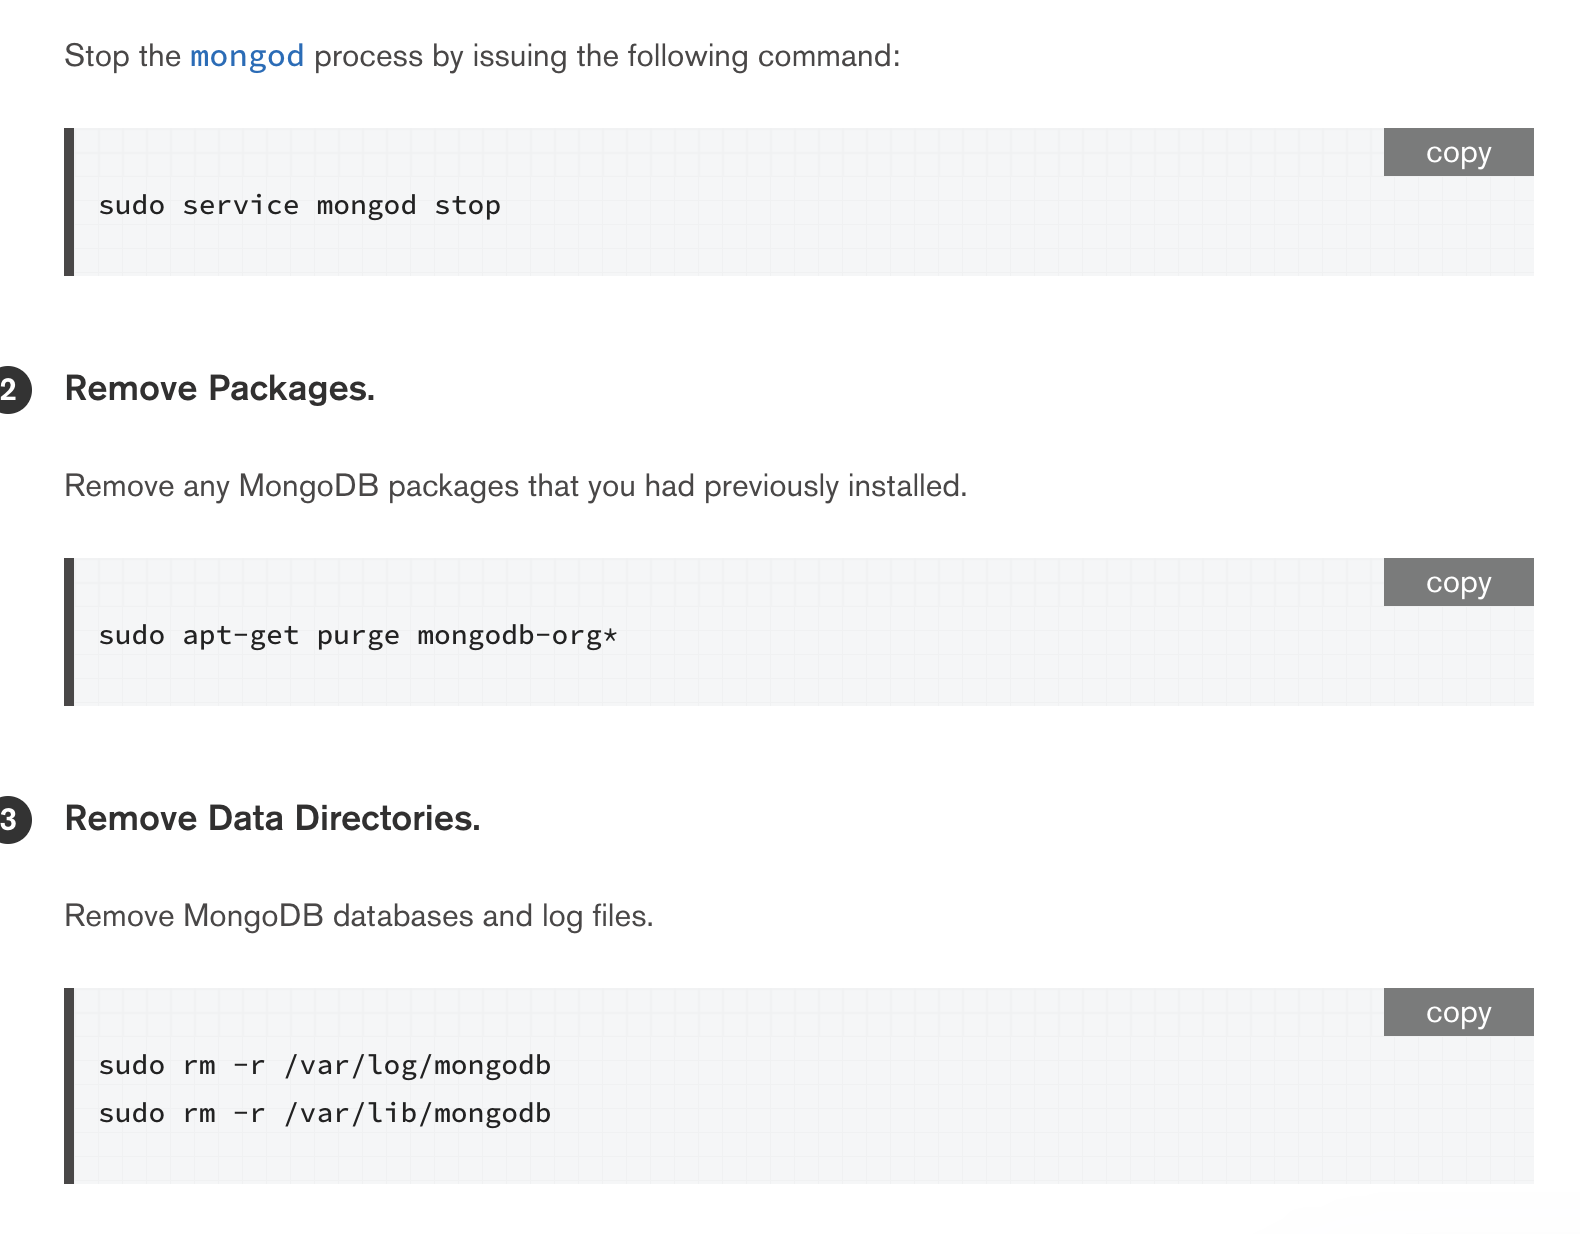Click the 'sudo apt-get purge' code line
Screen dimensions: 1580x1234
click(x=357, y=636)
